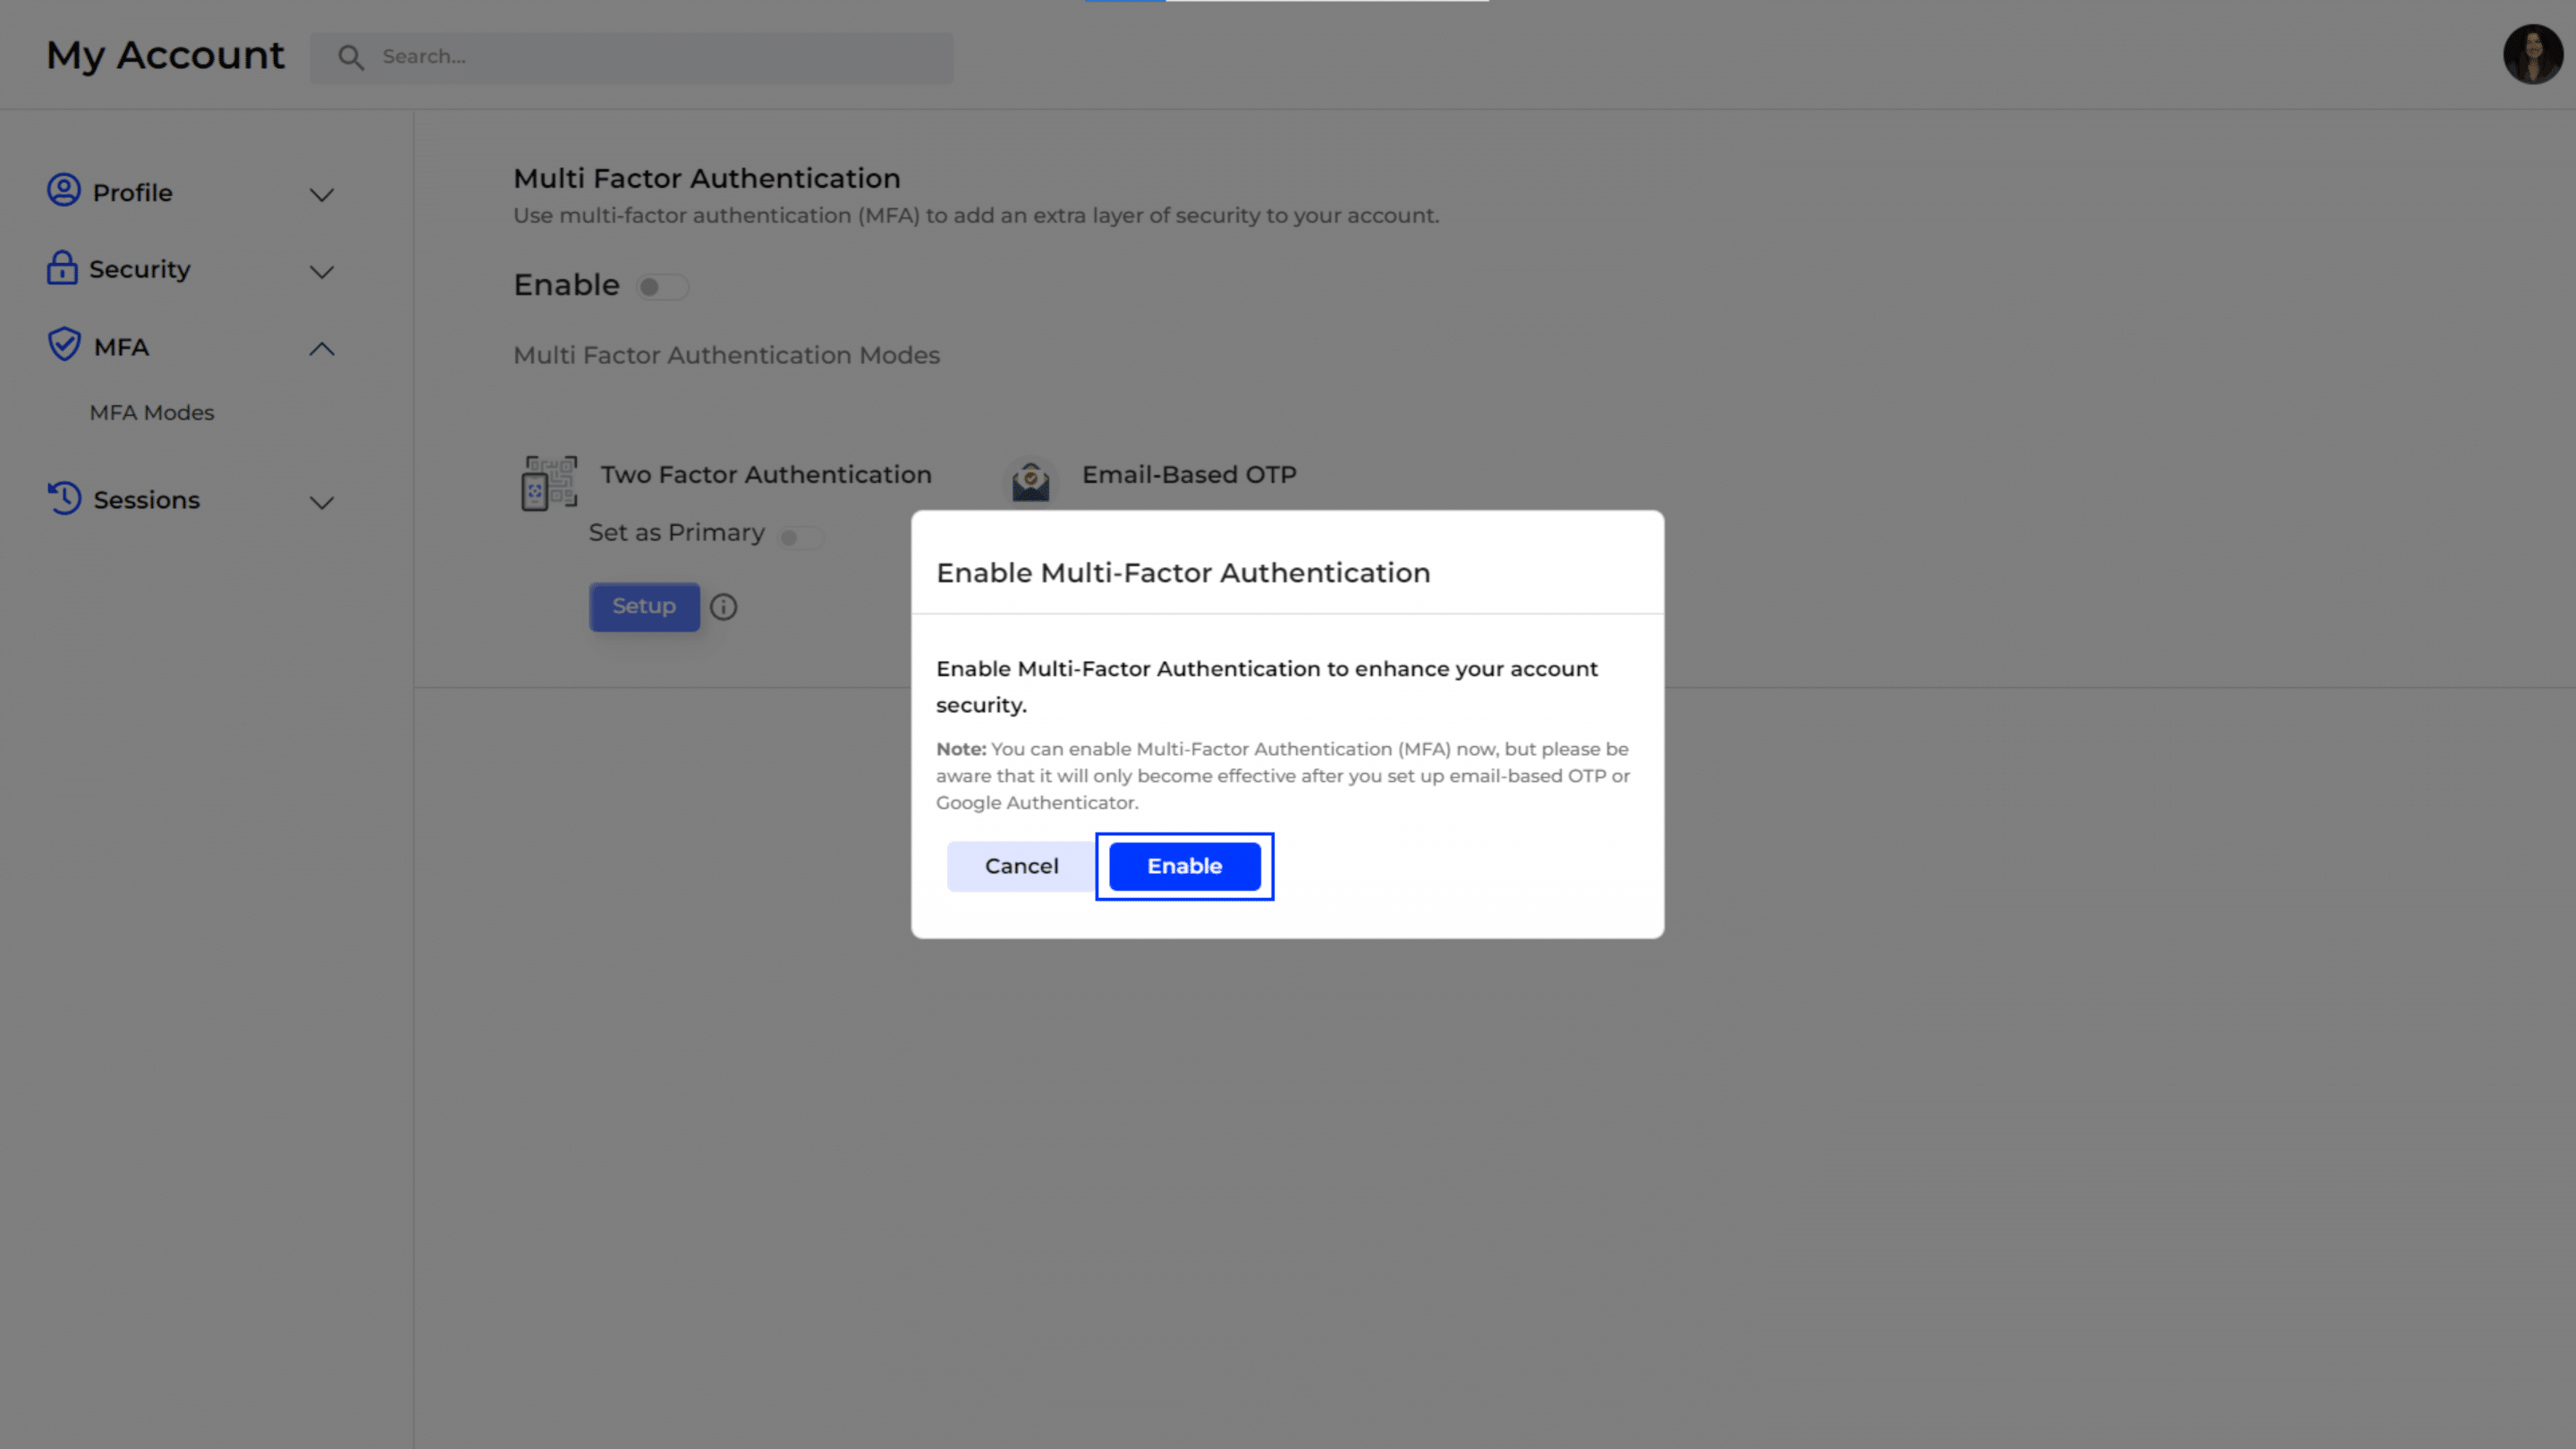Click the info icon beside Setup
Image resolution: width=2576 pixels, height=1449 pixels.
[x=723, y=607]
